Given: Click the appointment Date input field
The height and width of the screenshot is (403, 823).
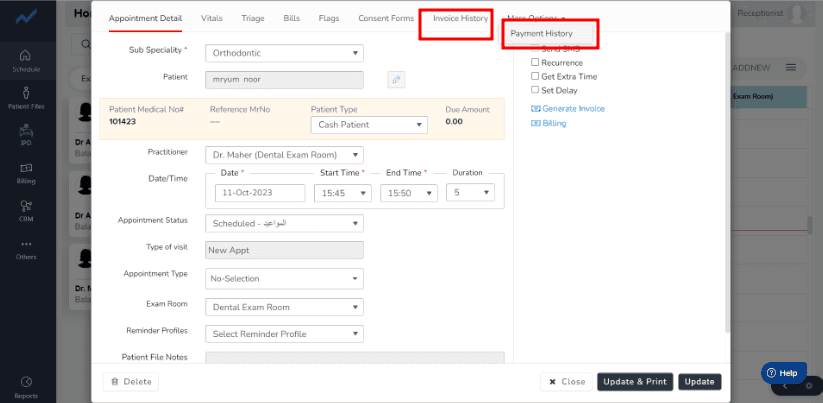Looking at the screenshot, I should tap(260, 193).
